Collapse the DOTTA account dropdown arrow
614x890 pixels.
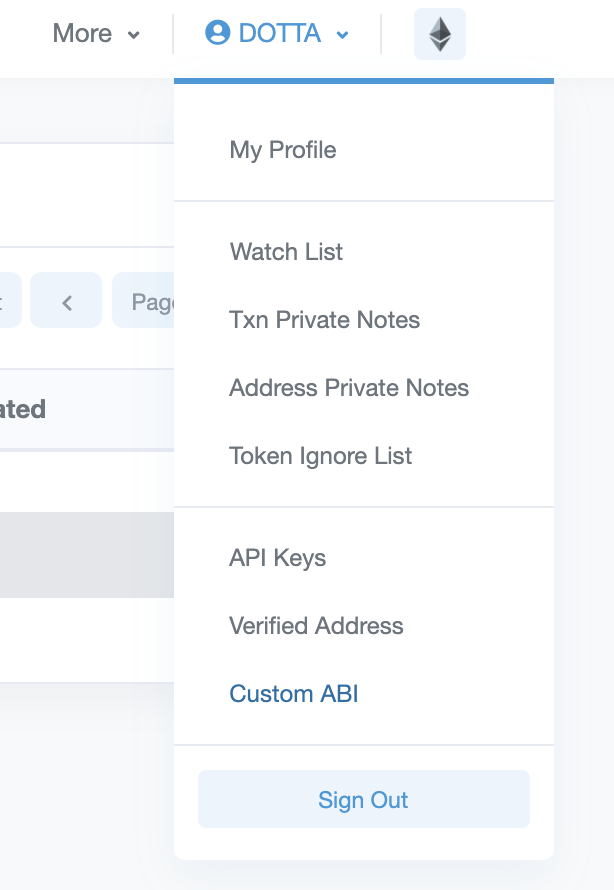pyautogui.click(x=343, y=35)
